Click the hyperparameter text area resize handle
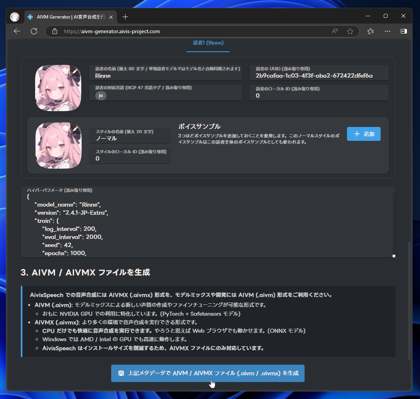Screen dimensions: 420x399 (x=394, y=256)
